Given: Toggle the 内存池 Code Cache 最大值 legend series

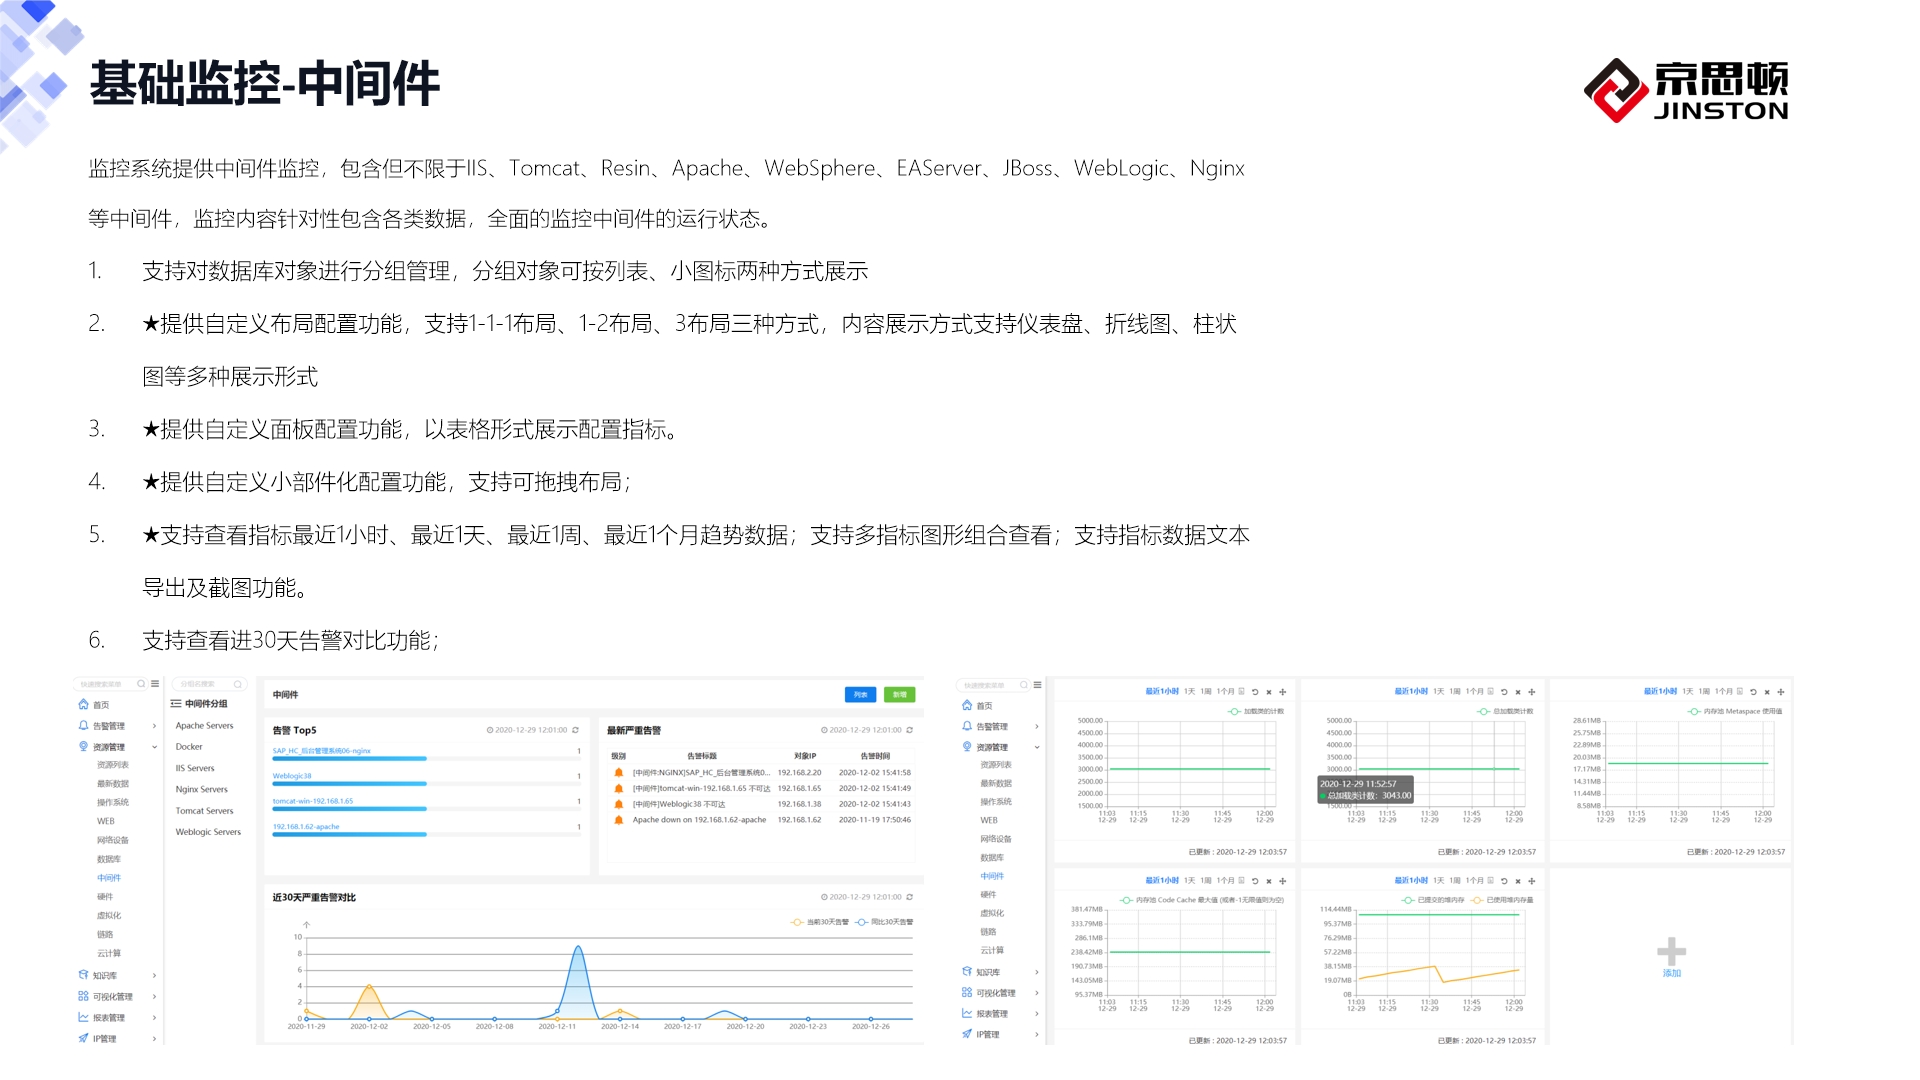Looking at the screenshot, I should [x=1202, y=900].
